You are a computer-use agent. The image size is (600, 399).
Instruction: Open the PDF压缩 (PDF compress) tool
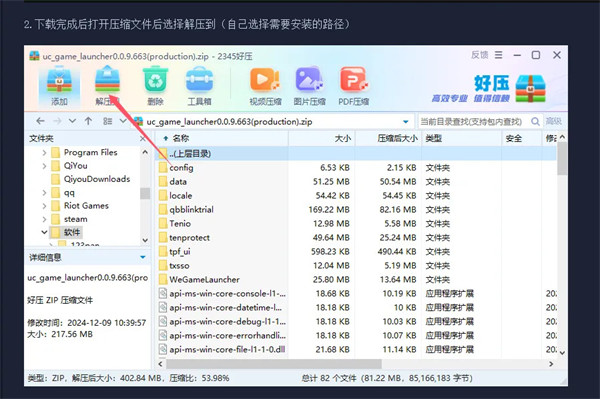point(354,86)
